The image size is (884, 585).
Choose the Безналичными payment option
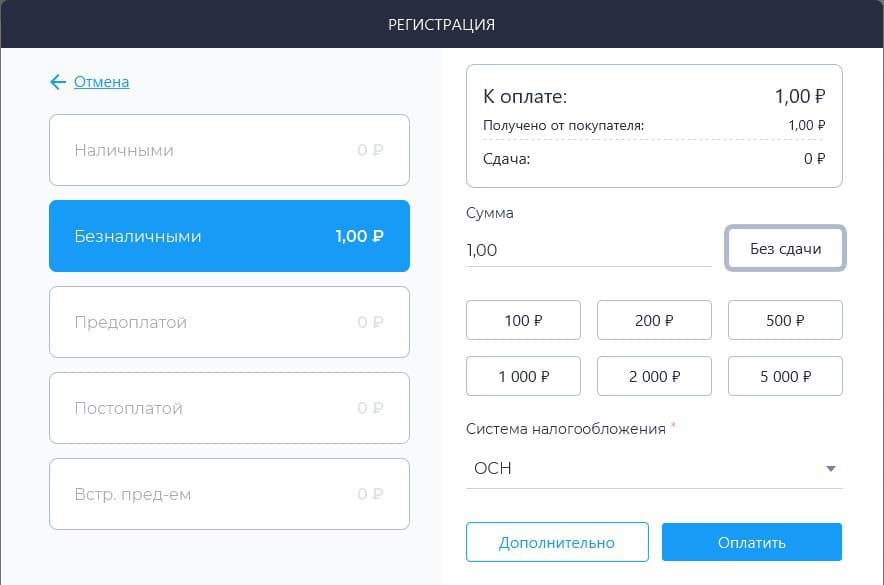[x=229, y=236]
